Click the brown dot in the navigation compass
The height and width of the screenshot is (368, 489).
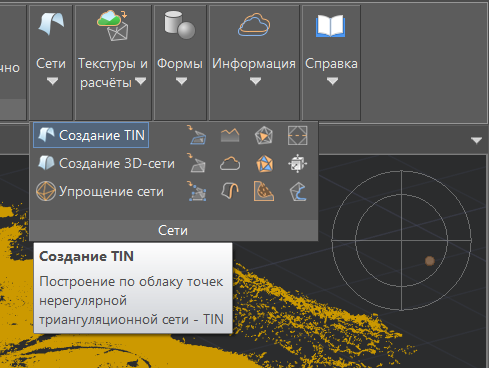[430, 261]
